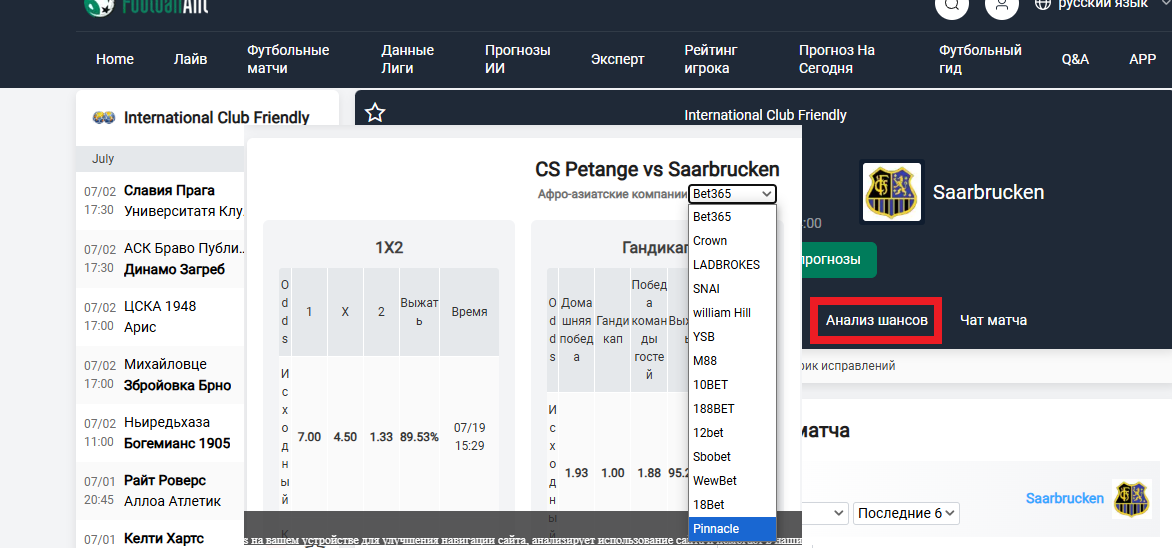Image resolution: width=1172 pixels, height=548 pixels.
Task: Open the Анализ шансов tab
Action: pyautogui.click(x=876, y=320)
